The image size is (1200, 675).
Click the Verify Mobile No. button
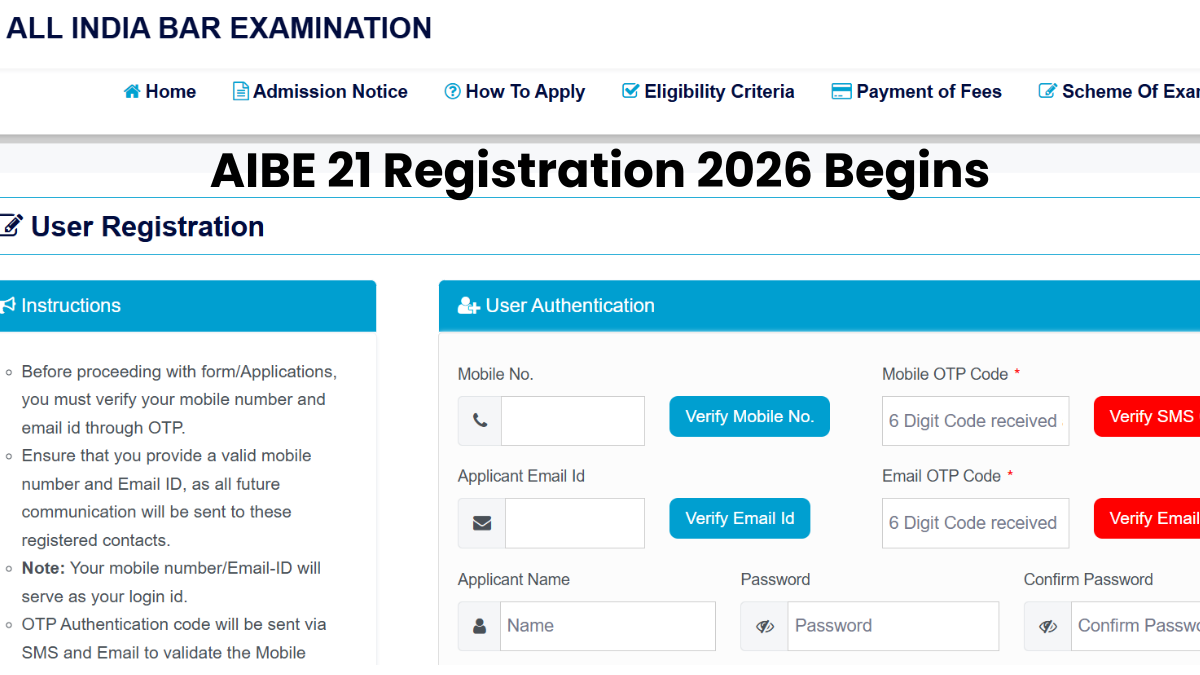pos(749,416)
